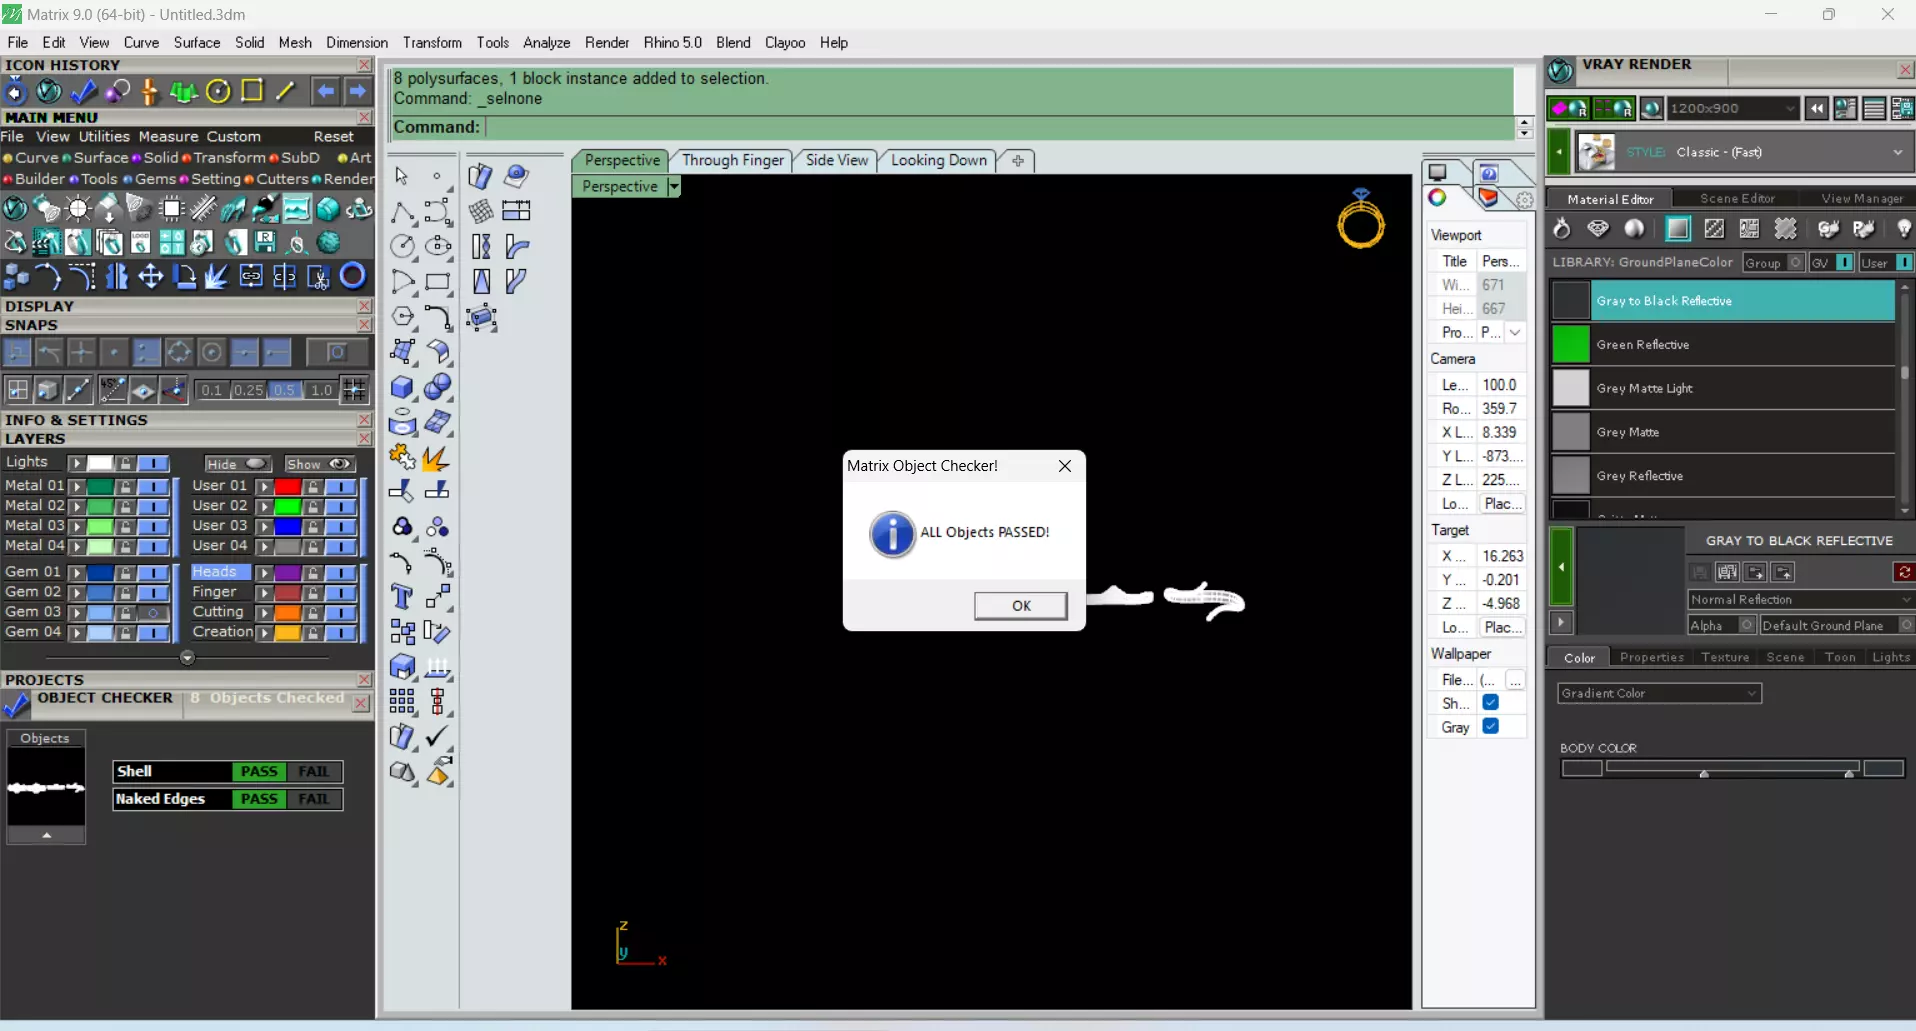Screen dimensions: 1916x1031
Task: Click the 0.25 snap increment button
Action: tap(248, 390)
